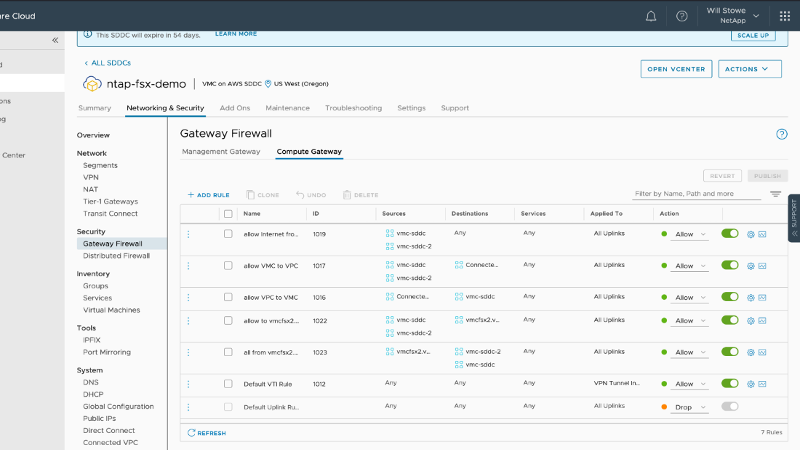Open the Troubleshooting tab

tap(353, 108)
